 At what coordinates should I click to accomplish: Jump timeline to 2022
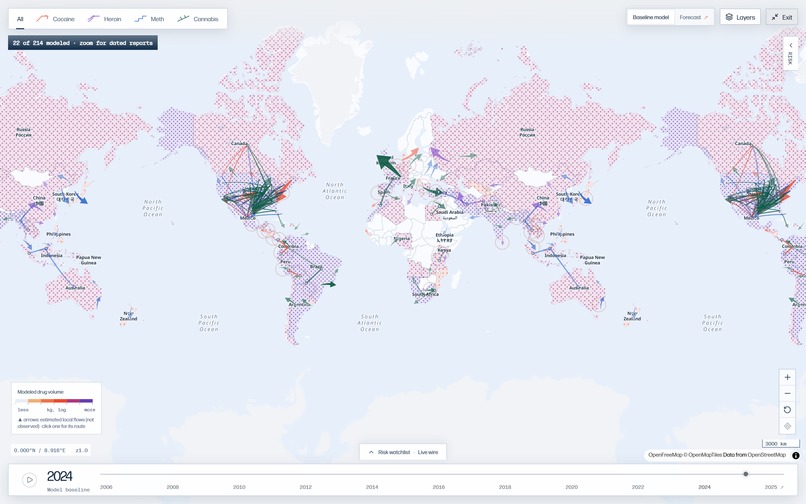click(638, 487)
